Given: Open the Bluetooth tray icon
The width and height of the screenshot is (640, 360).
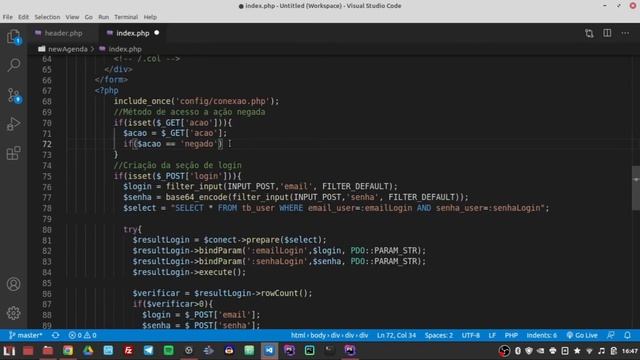Looking at the screenshot, I should [x=518, y=351].
